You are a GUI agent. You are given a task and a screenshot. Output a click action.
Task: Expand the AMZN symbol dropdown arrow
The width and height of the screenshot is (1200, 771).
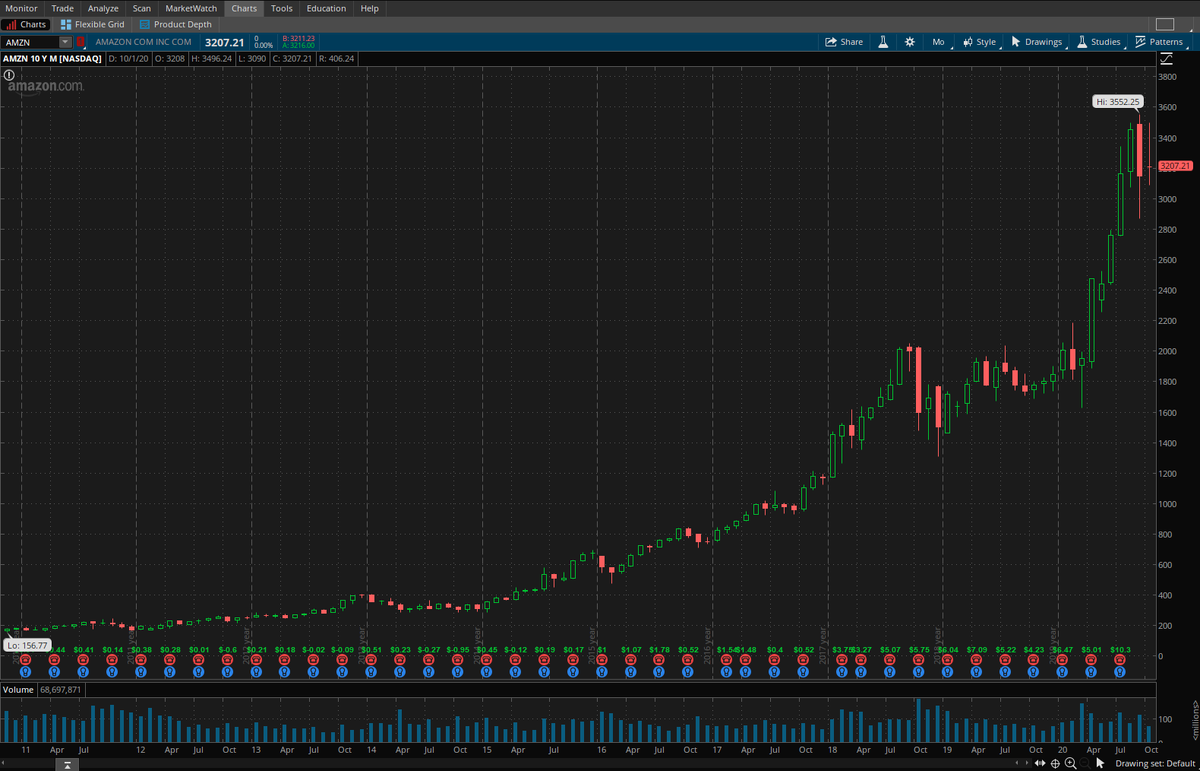tap(65, 42)
